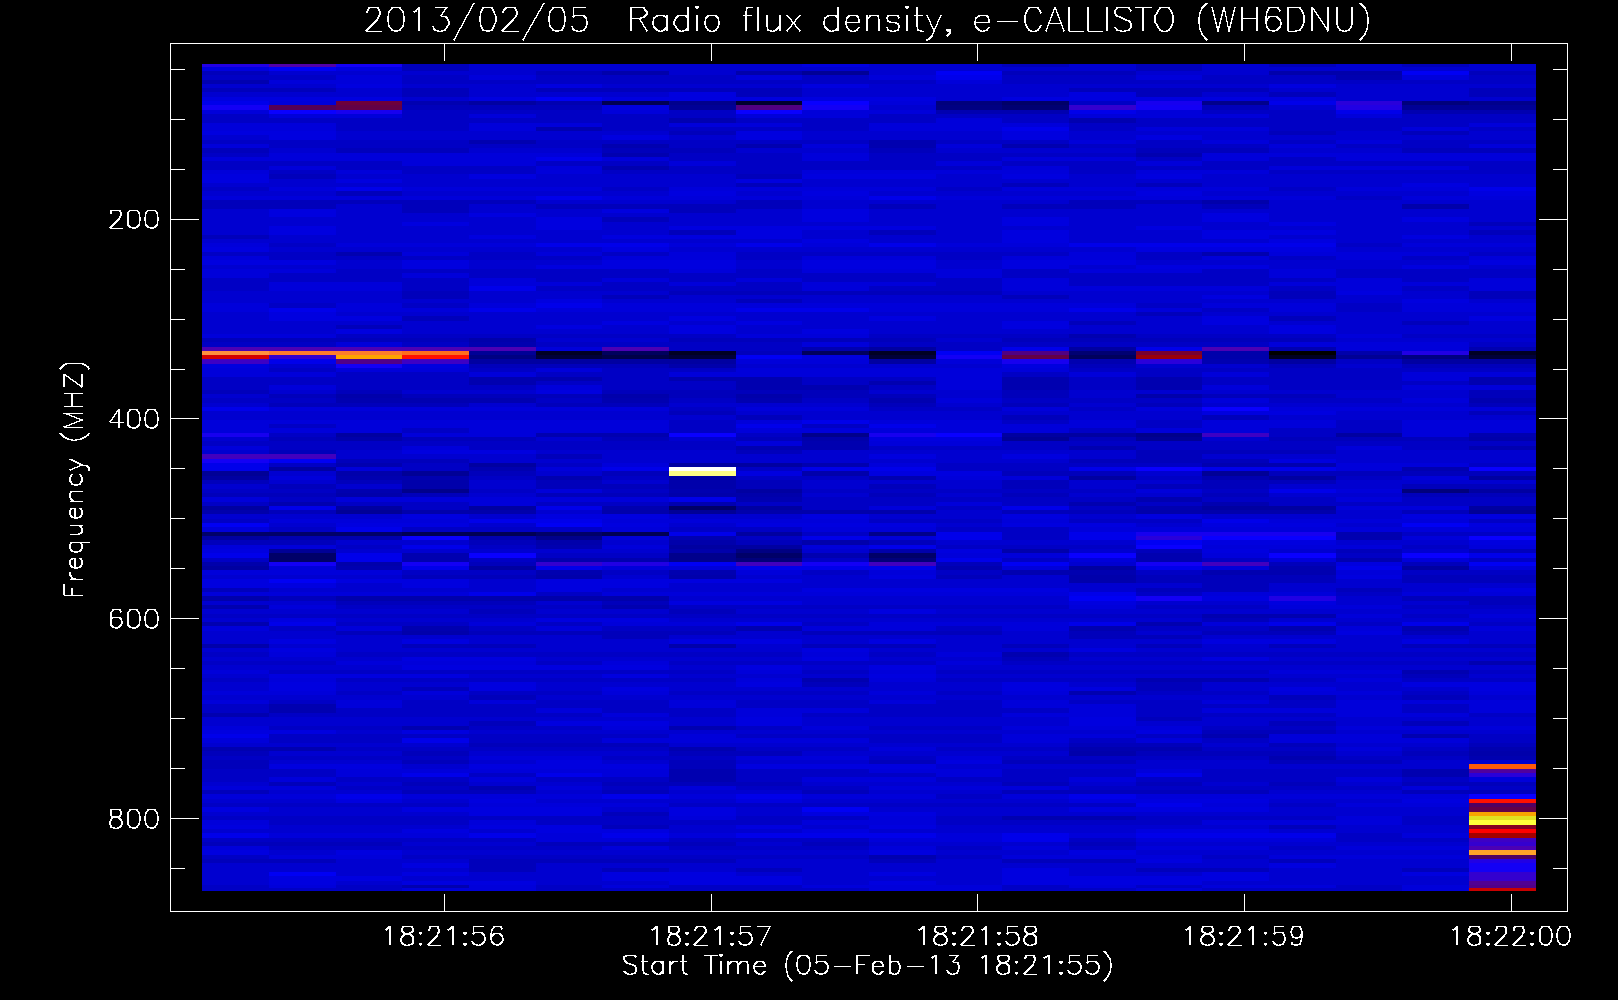Click the 18:21:57 time tick label

pyautogui.click(x=711, y=937)
